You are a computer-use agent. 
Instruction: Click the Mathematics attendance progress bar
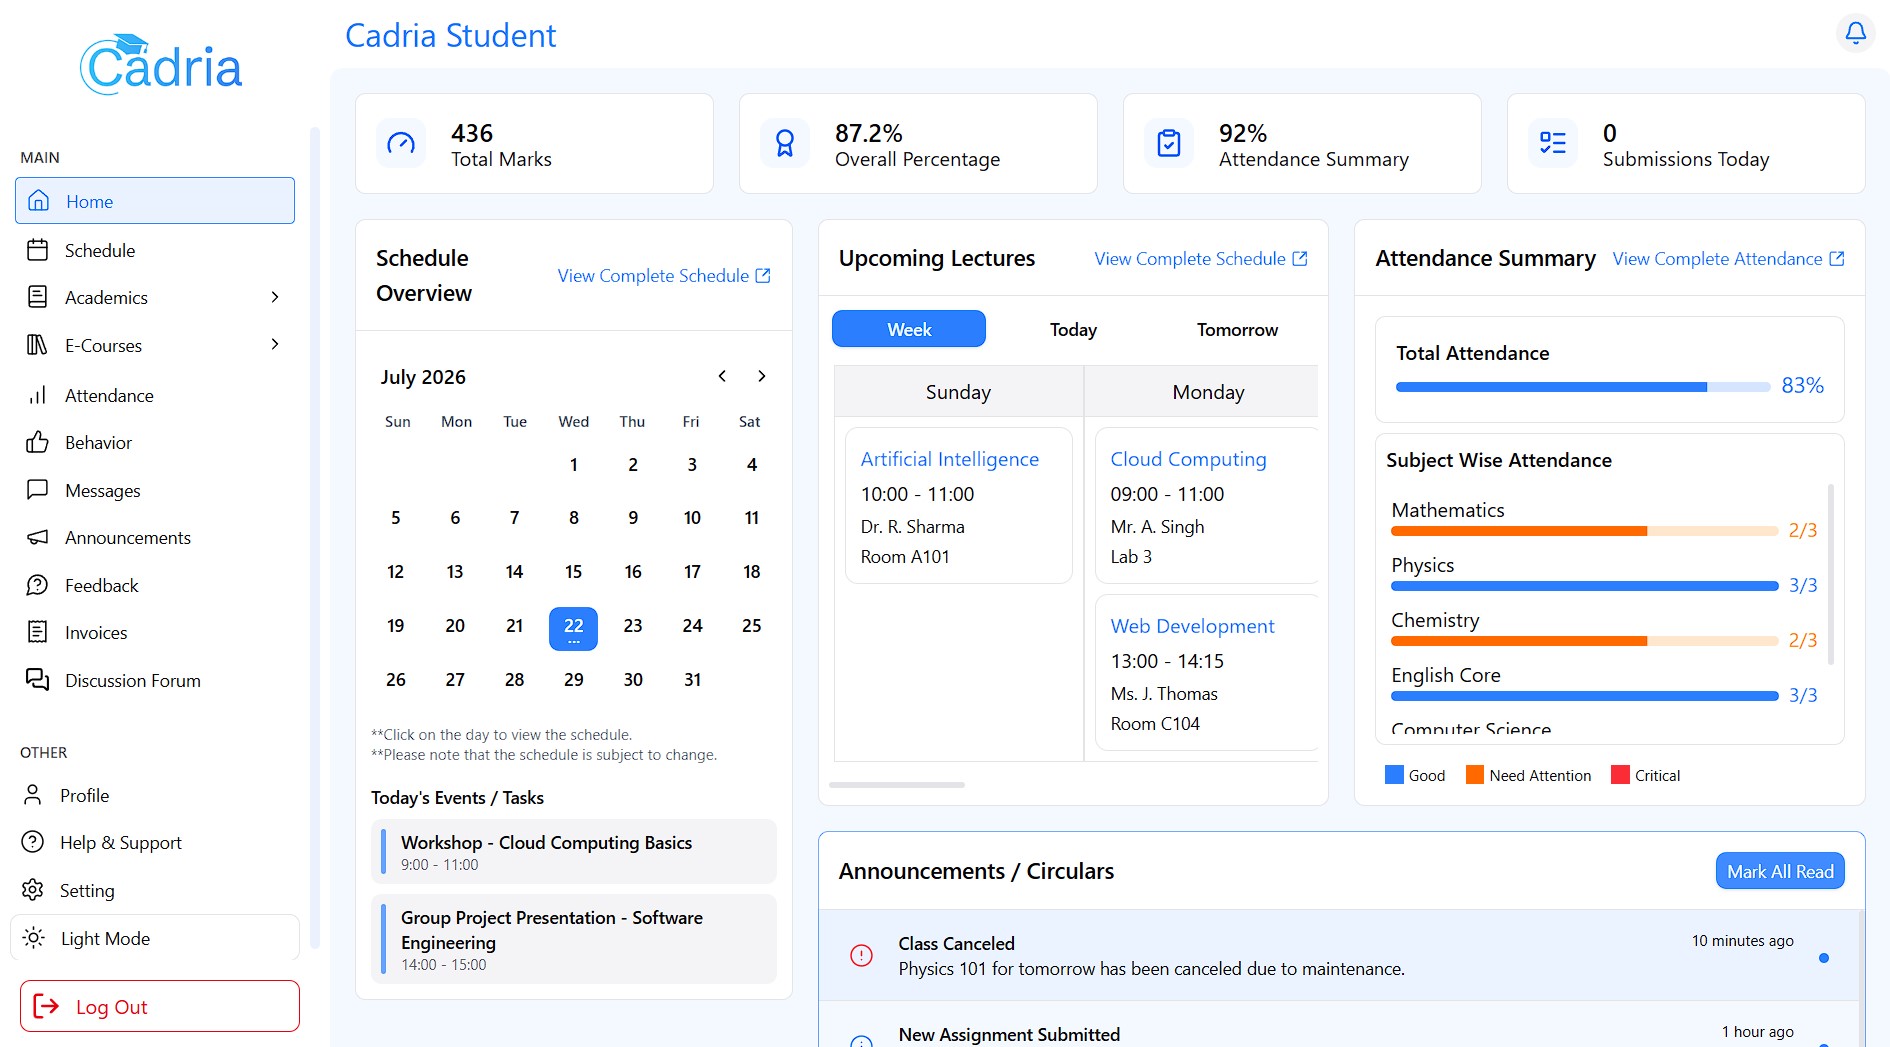pos(1584,531)
